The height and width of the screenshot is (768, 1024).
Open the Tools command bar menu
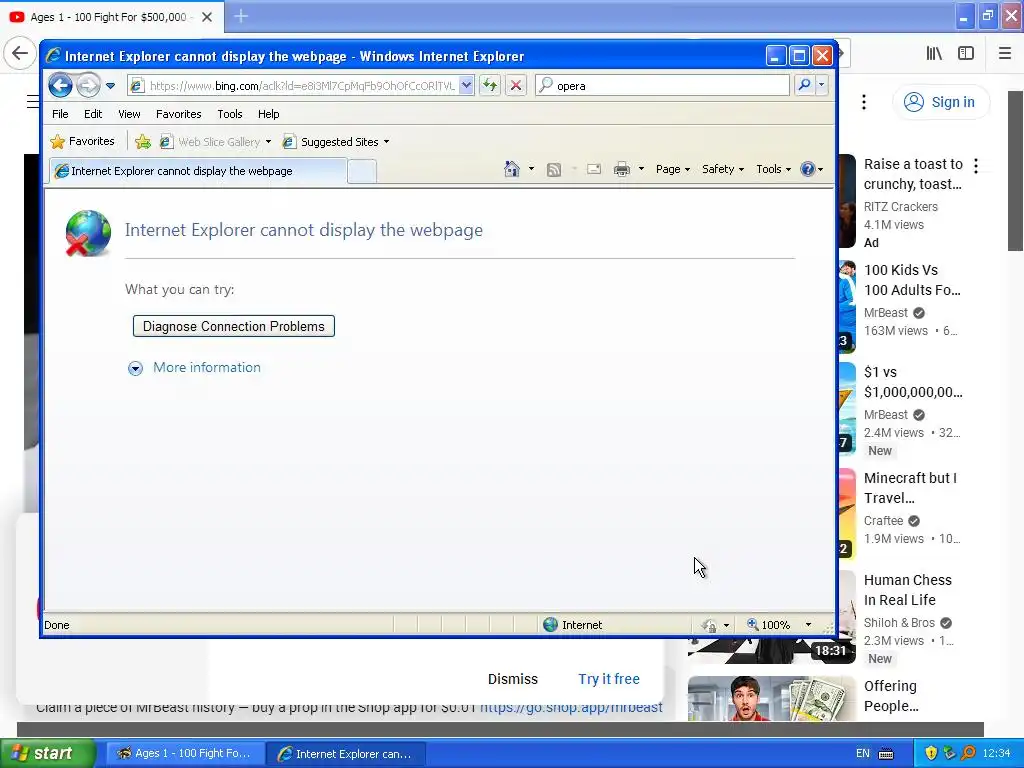pos(773,169)
